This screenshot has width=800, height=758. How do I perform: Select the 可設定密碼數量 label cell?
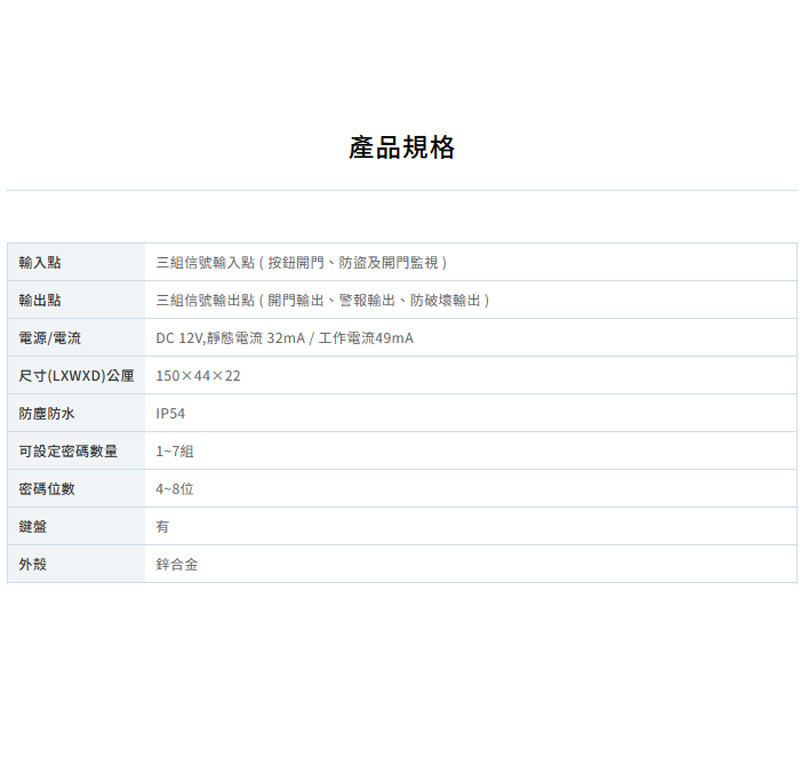(68, 451)
